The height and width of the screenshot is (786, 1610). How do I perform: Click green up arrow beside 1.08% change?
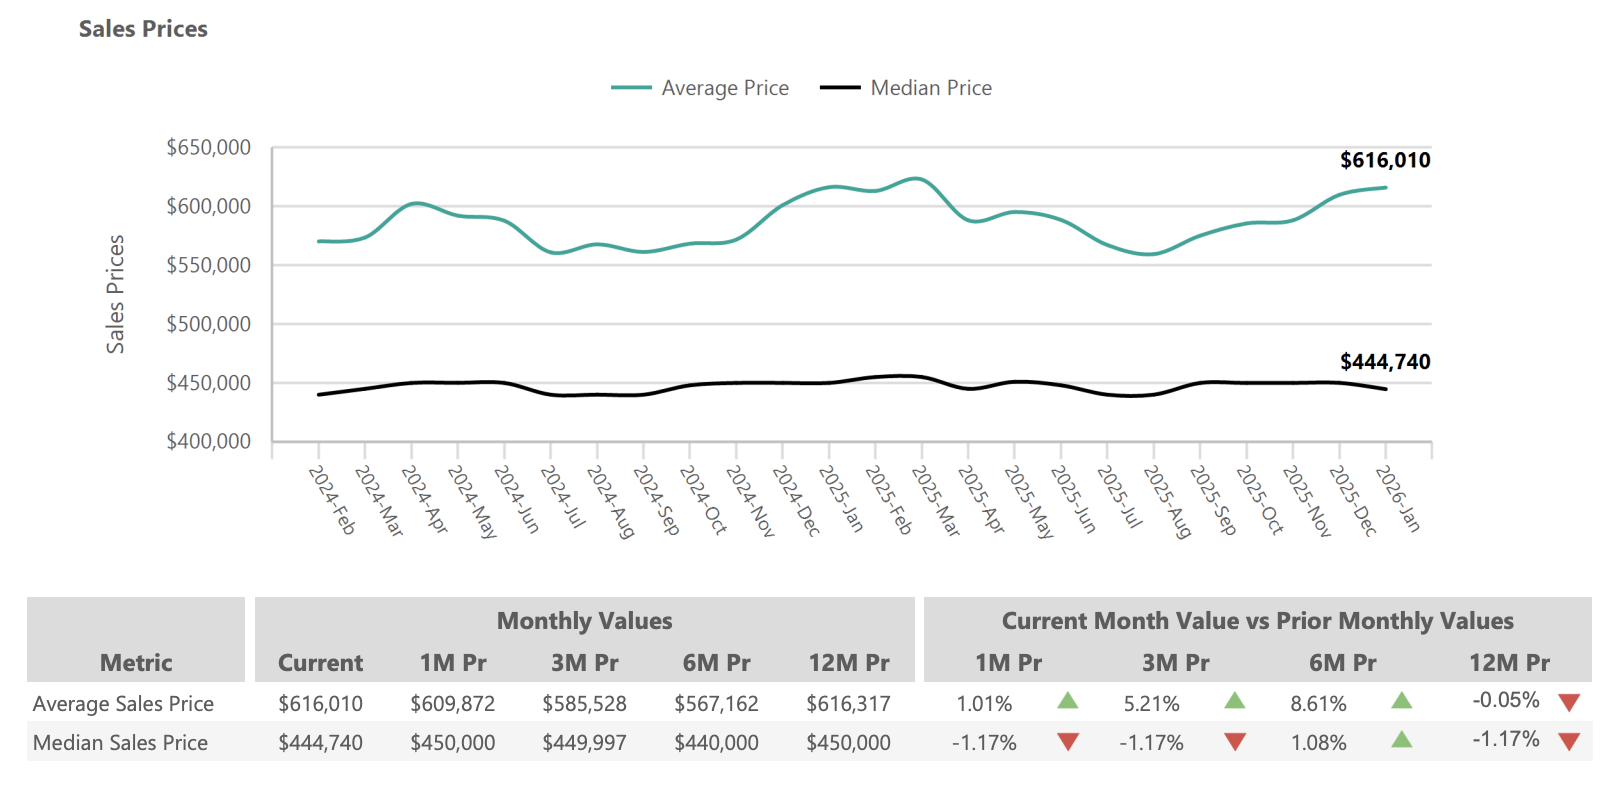click(x=1401, y=740)
